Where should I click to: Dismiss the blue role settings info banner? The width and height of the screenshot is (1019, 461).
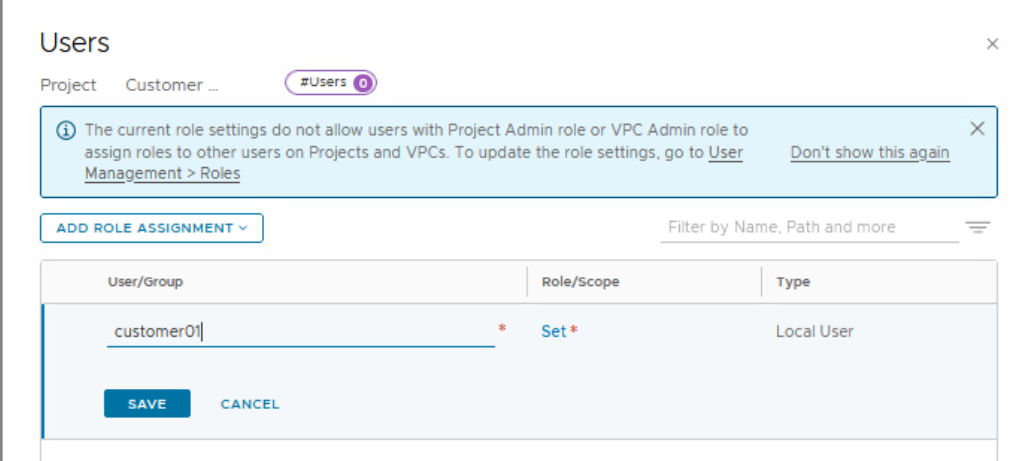(977, 129)
